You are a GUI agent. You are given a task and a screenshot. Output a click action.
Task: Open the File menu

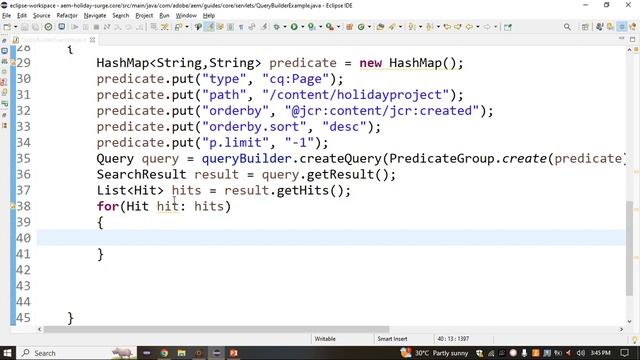click(x=7, y=16)
